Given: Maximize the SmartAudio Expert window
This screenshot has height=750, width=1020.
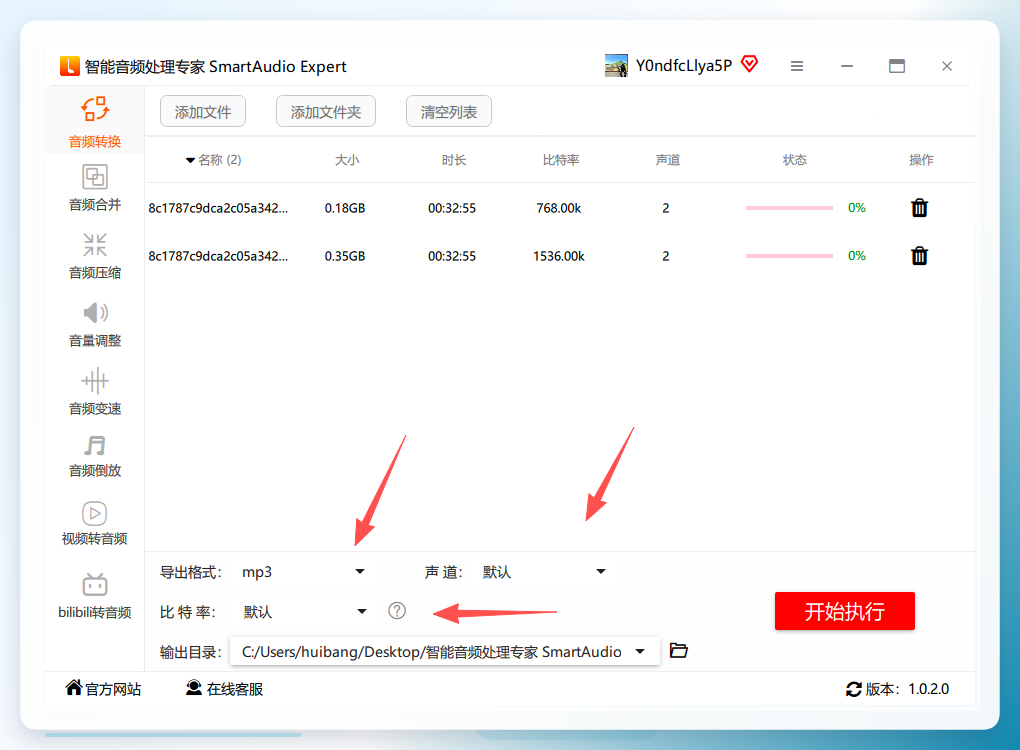Looking at the screenshot, I should pyautogui.click(x=897, y=66).
